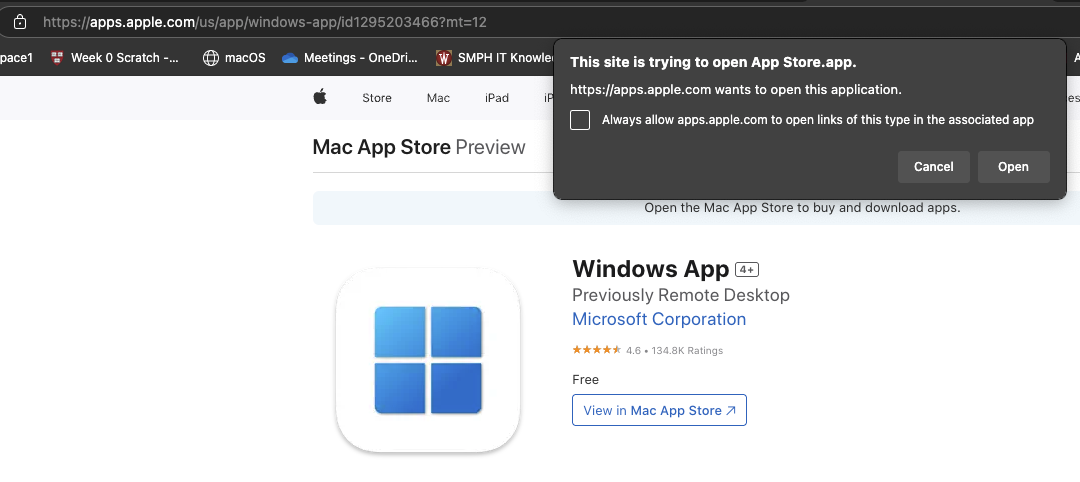Click the Windows App title text
This screenshot has width=1080, height=482.
point(650,269)
